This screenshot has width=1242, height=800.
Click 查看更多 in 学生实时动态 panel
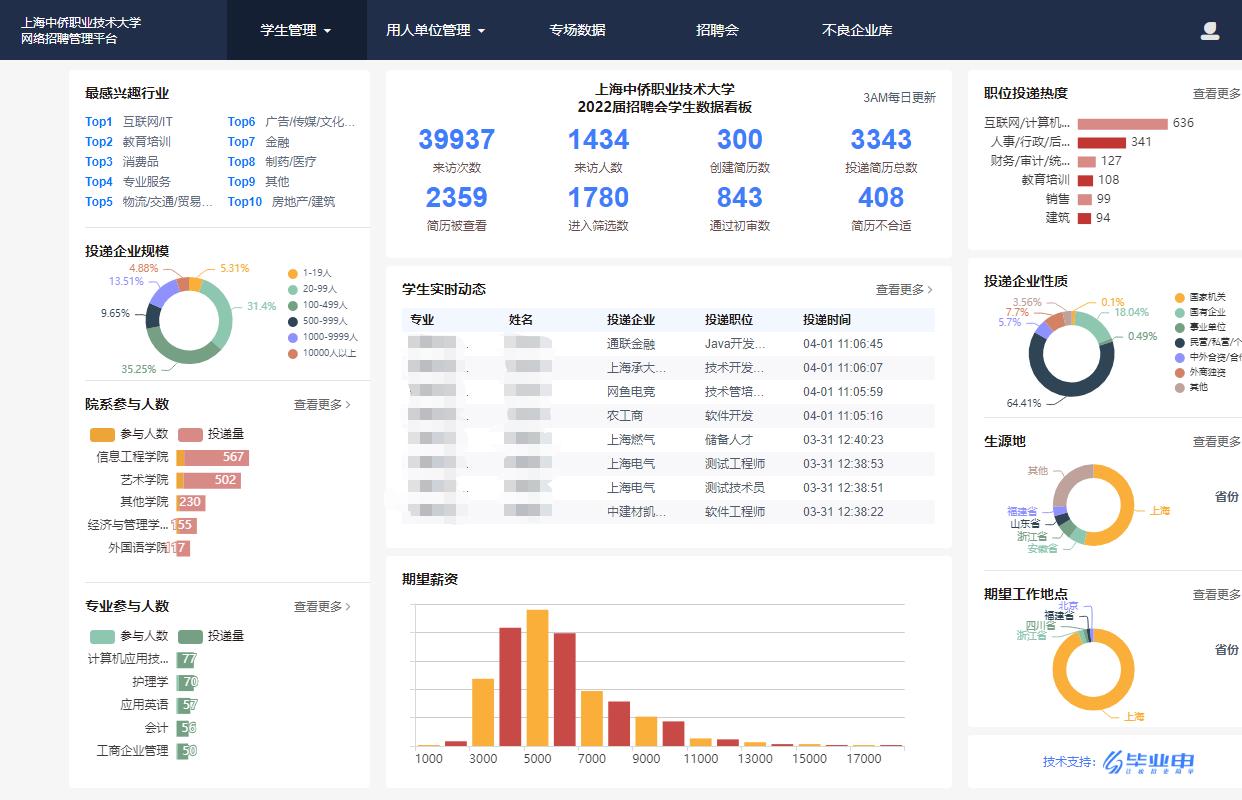click(x=903, y=290)
